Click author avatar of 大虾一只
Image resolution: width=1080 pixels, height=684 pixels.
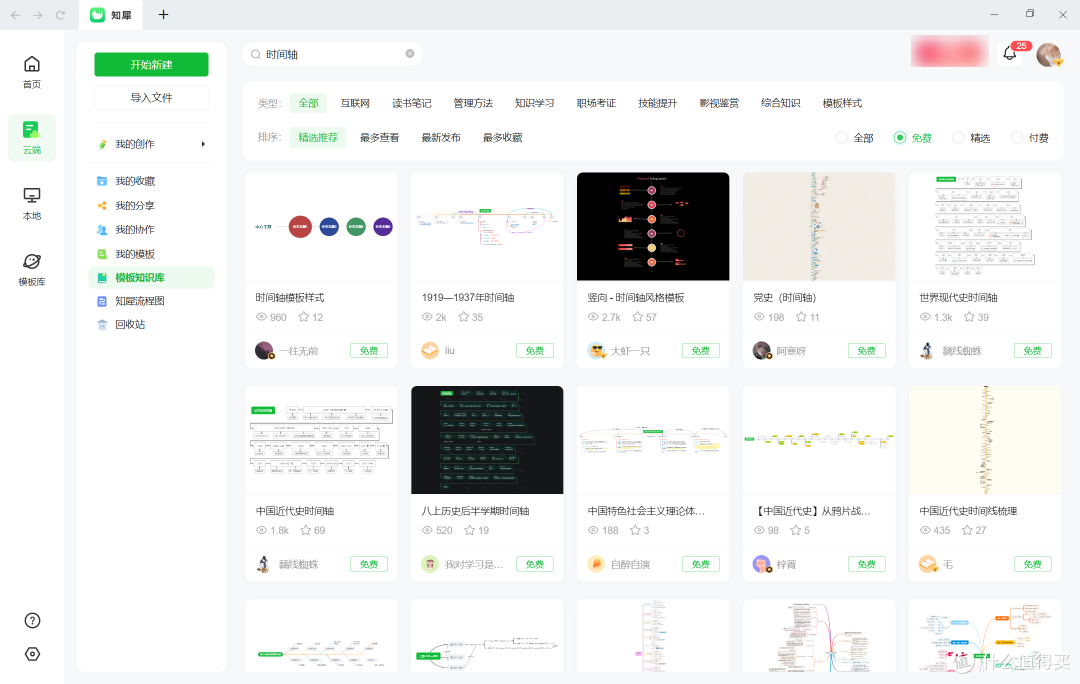[596, 351]
